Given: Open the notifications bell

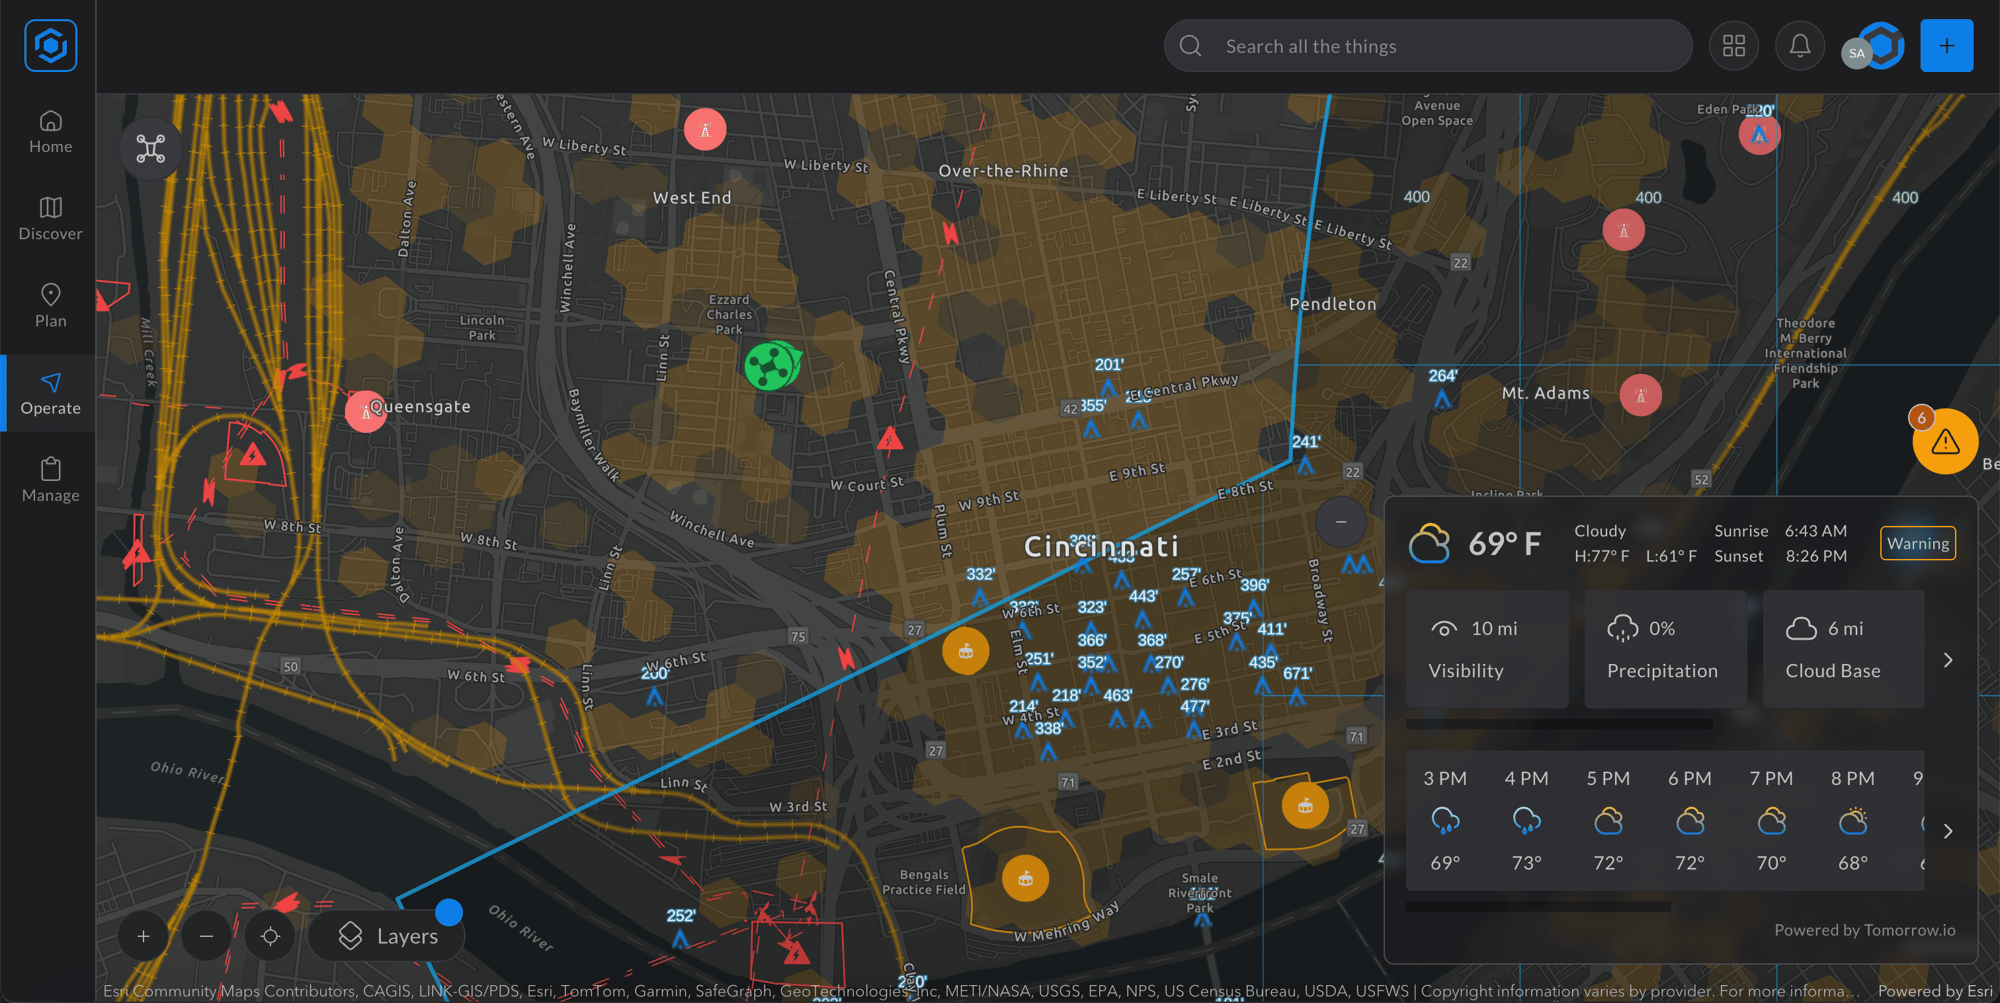Looking at the screenshot, I should (x=1799, y=46).
